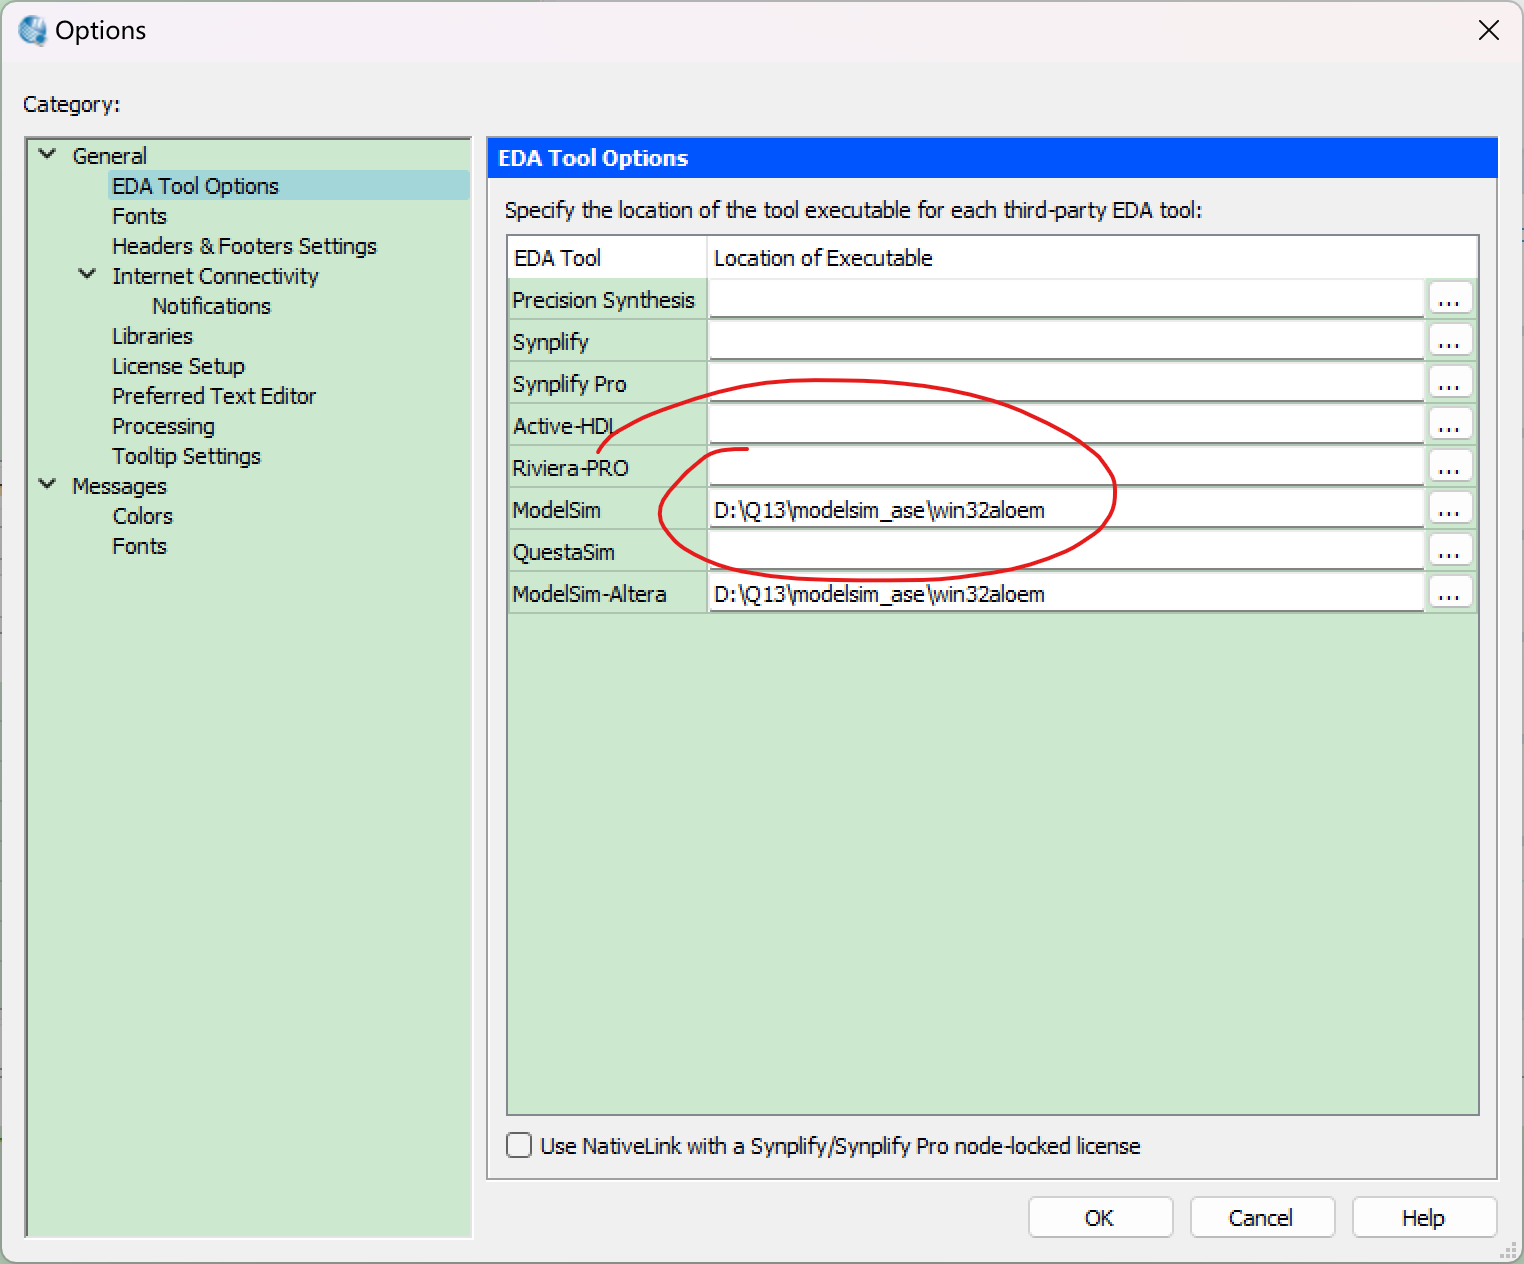The height and width of the screenshot is (1264, 1524).
Task: Click the QuestaSim executable location field
Action: (1066, 551)
